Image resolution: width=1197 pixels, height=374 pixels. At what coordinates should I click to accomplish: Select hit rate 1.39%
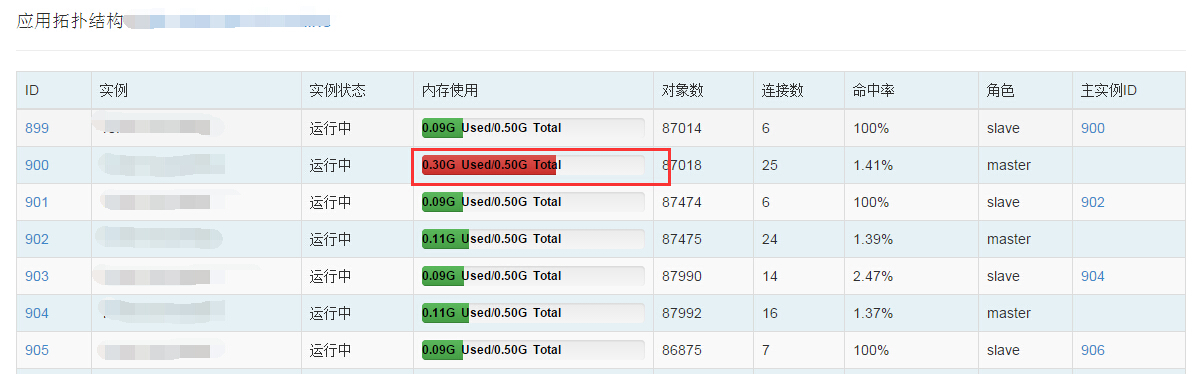tap(873, 239)
